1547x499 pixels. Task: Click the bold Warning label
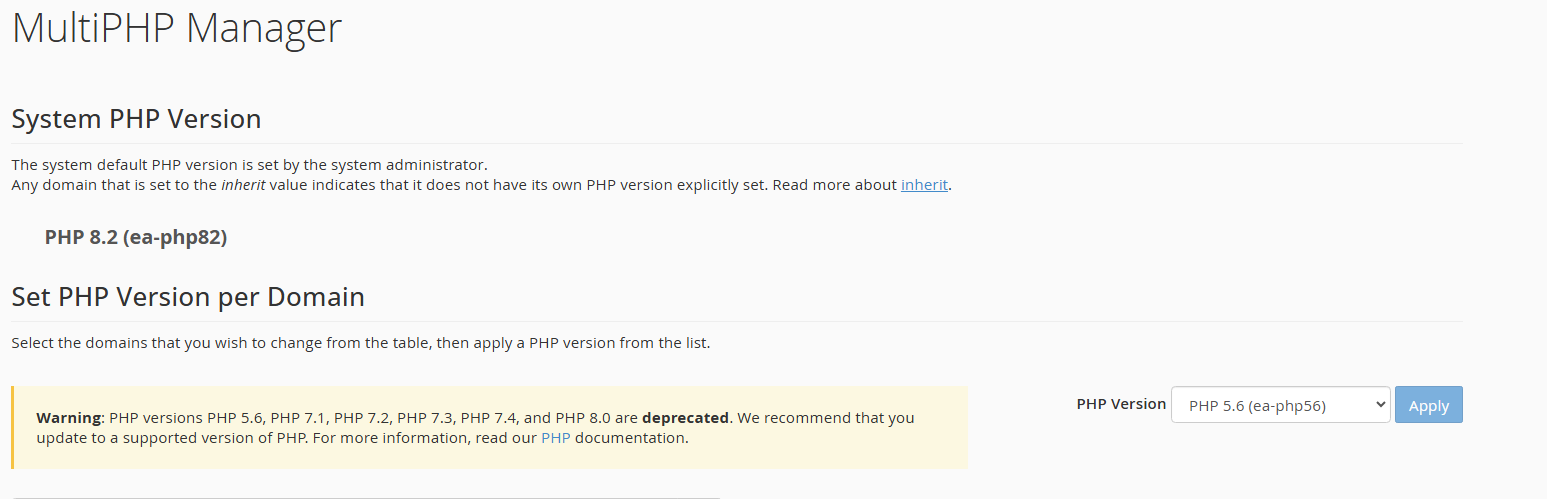69,418
